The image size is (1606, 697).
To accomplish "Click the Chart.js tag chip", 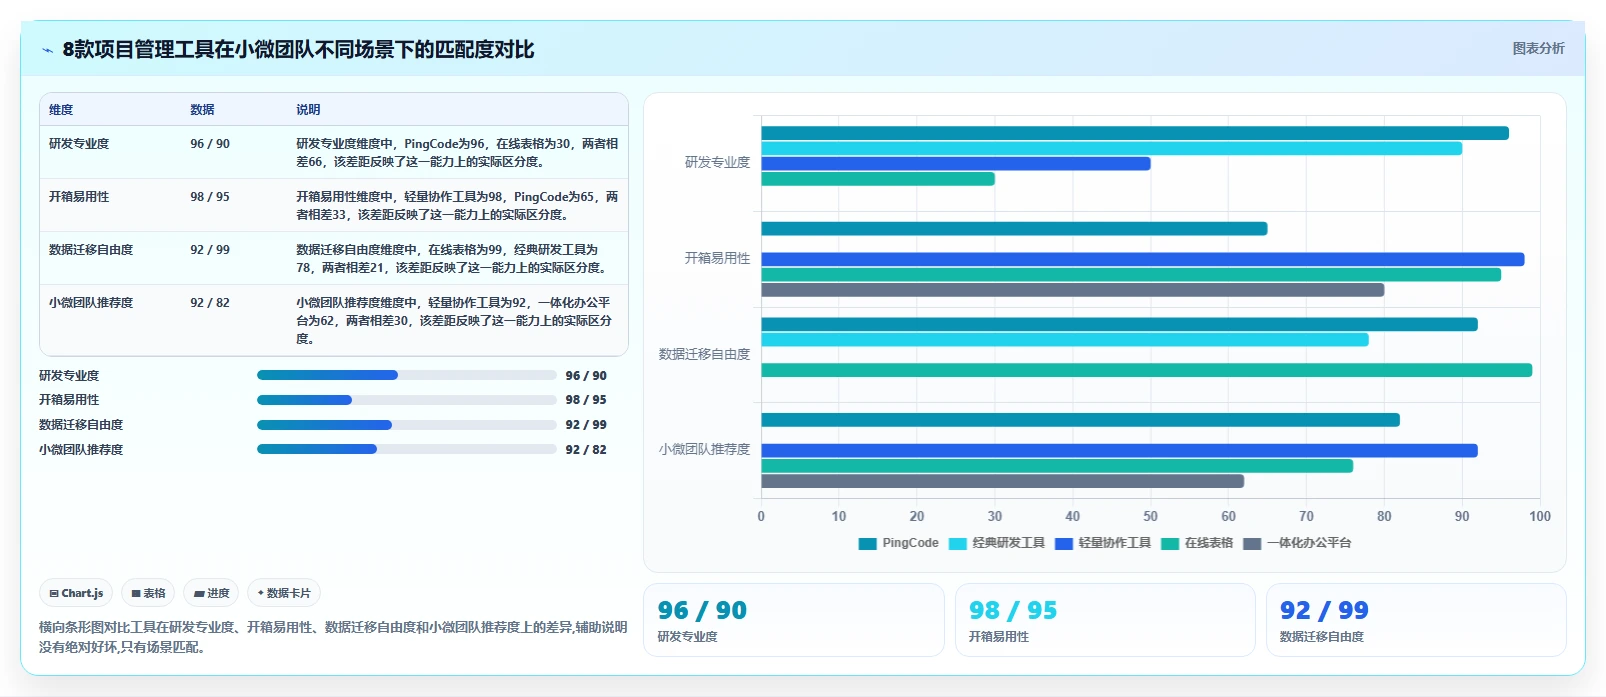I will pyautogui.click(x=76, y=593).
